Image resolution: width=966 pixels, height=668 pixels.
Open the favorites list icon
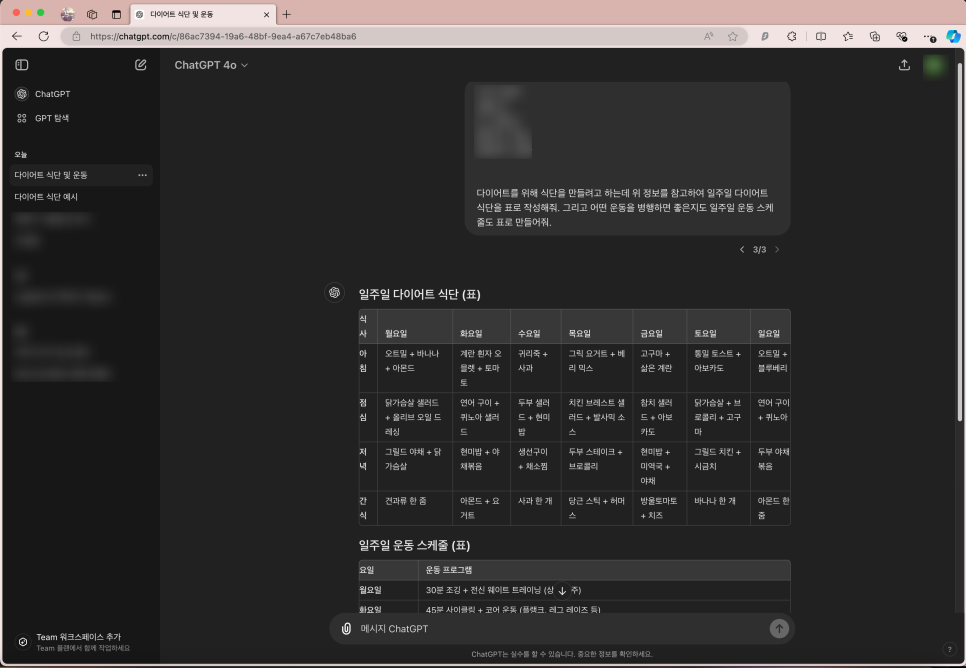(x=848, y=36)
